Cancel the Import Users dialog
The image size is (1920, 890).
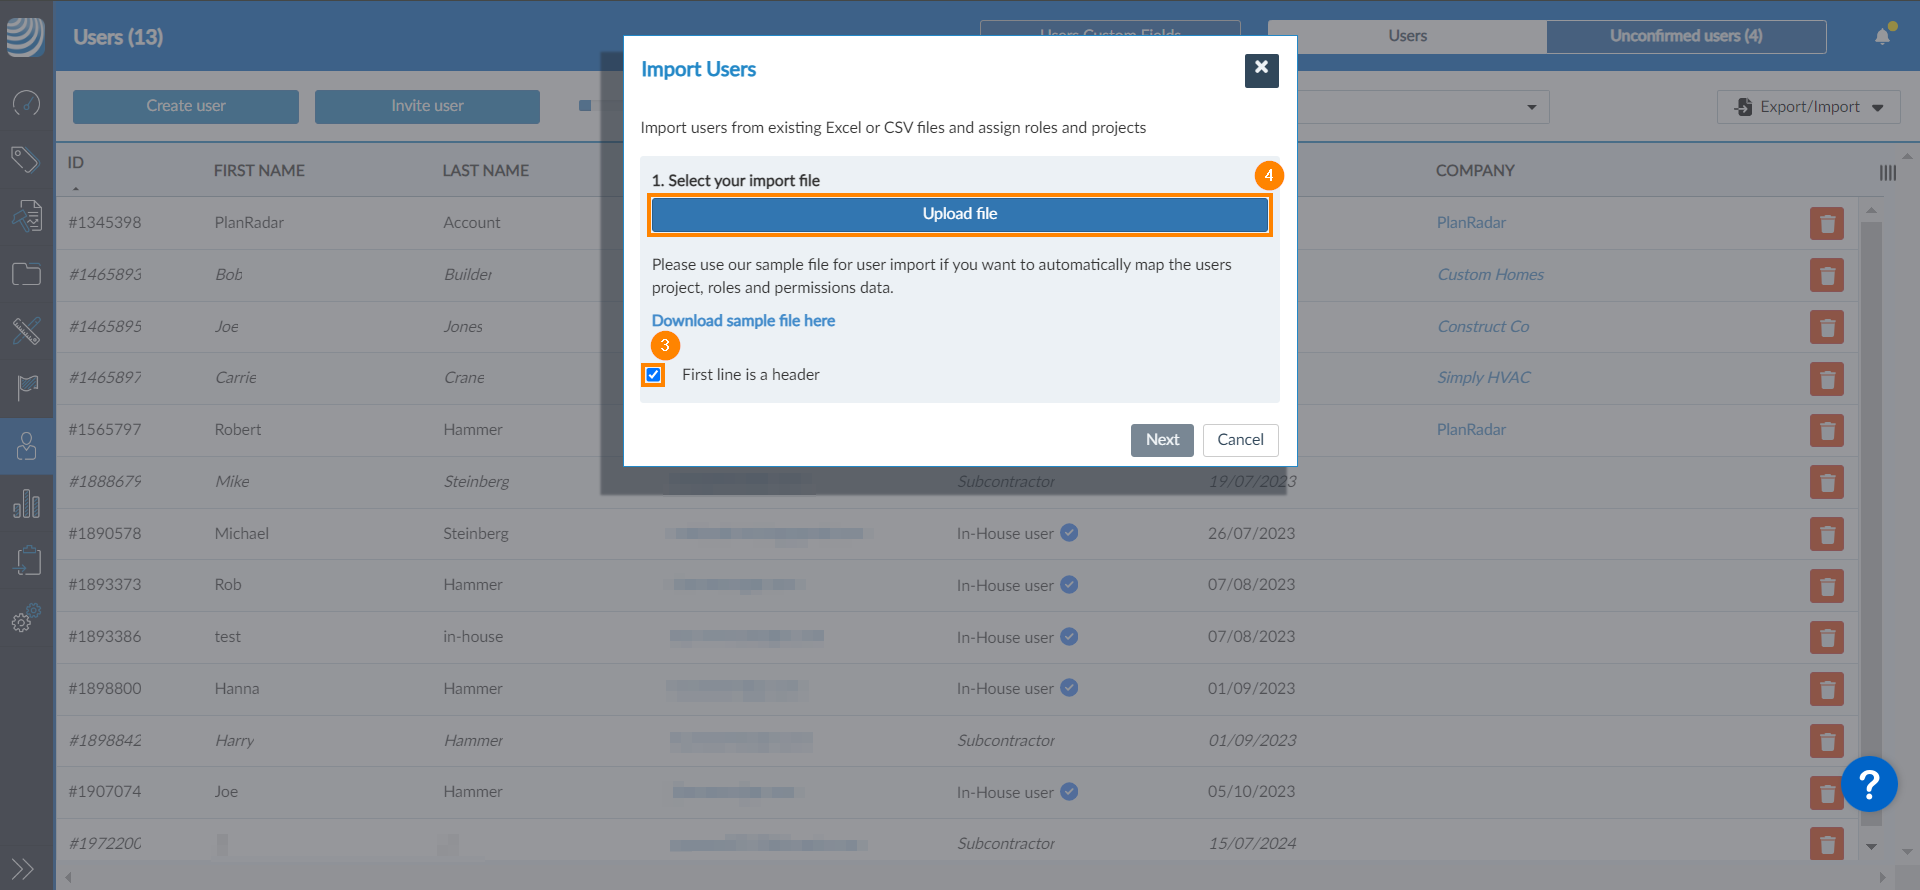pos(1240,440)
